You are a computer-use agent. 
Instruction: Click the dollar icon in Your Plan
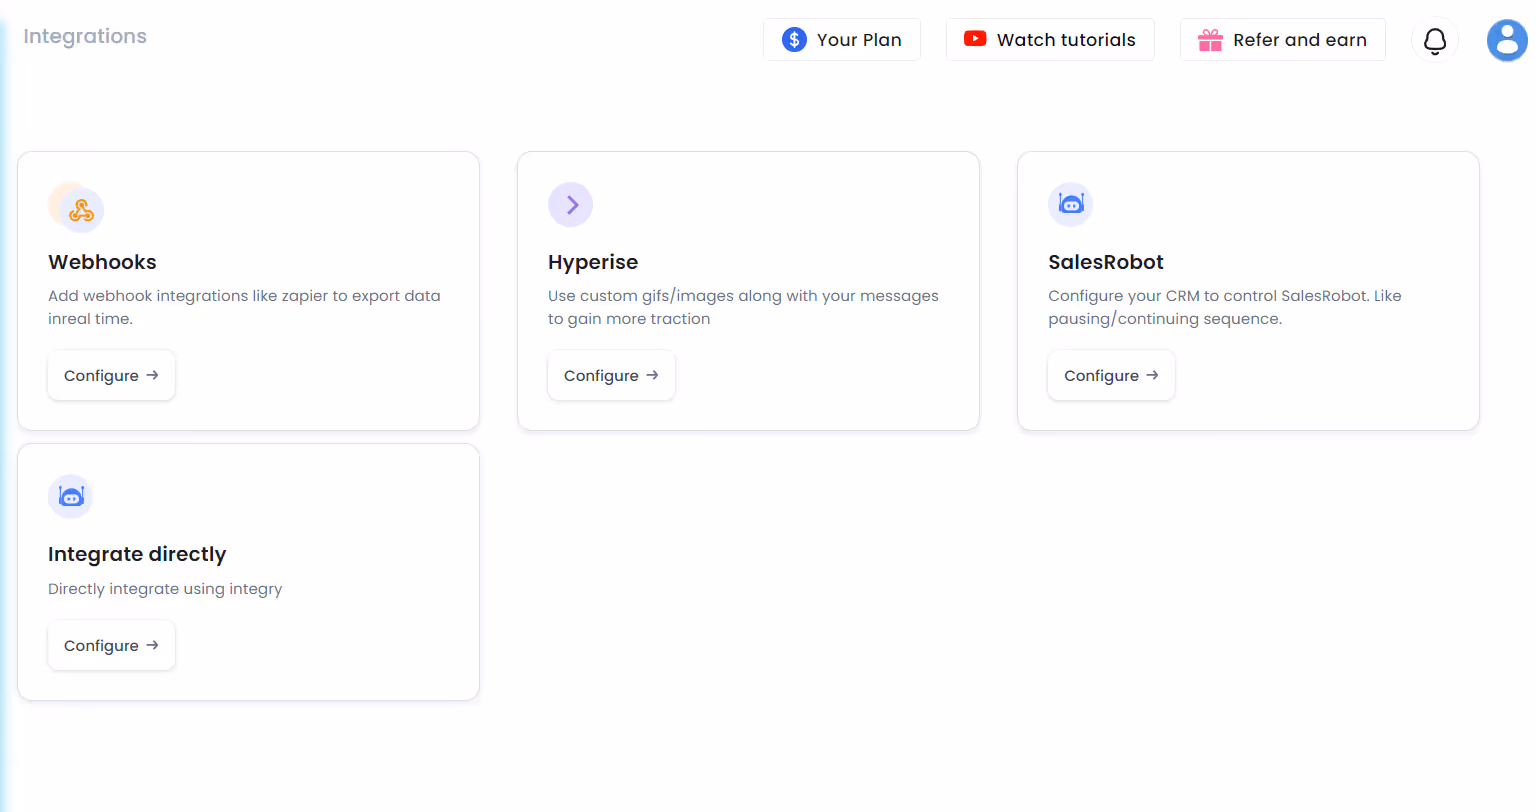coord(793,39)
